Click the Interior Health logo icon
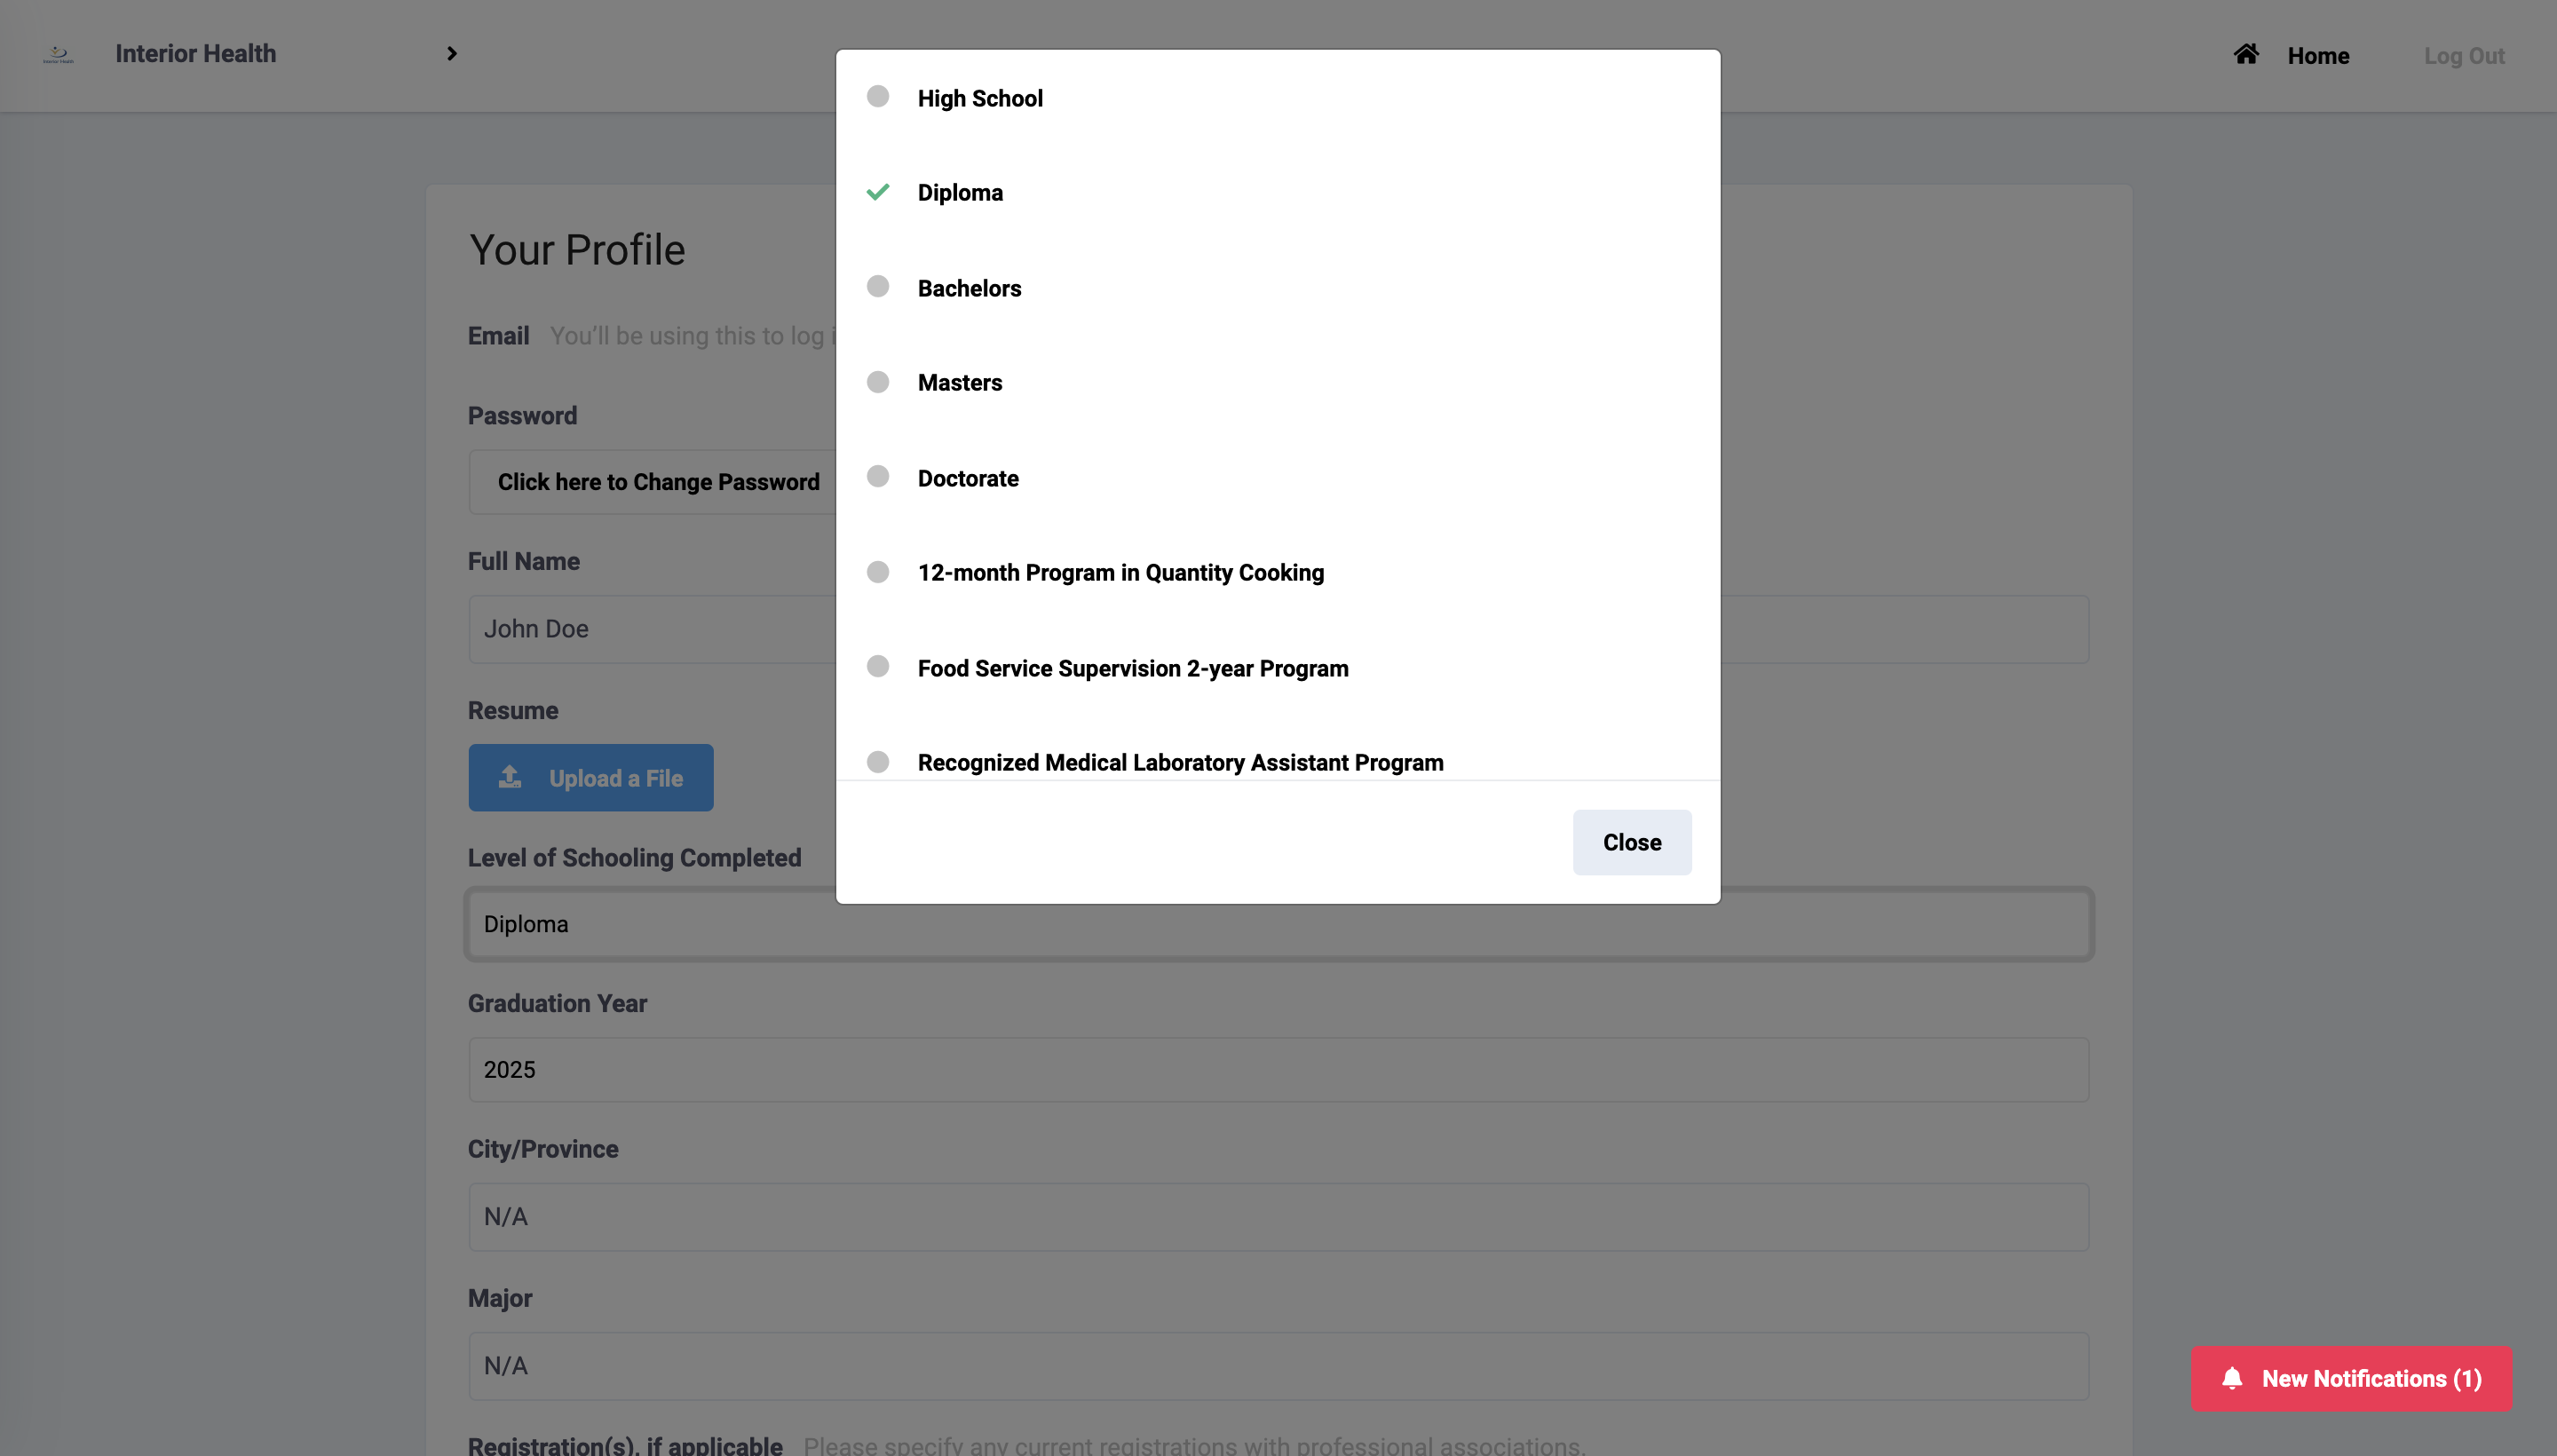 (x=58, y=54)
